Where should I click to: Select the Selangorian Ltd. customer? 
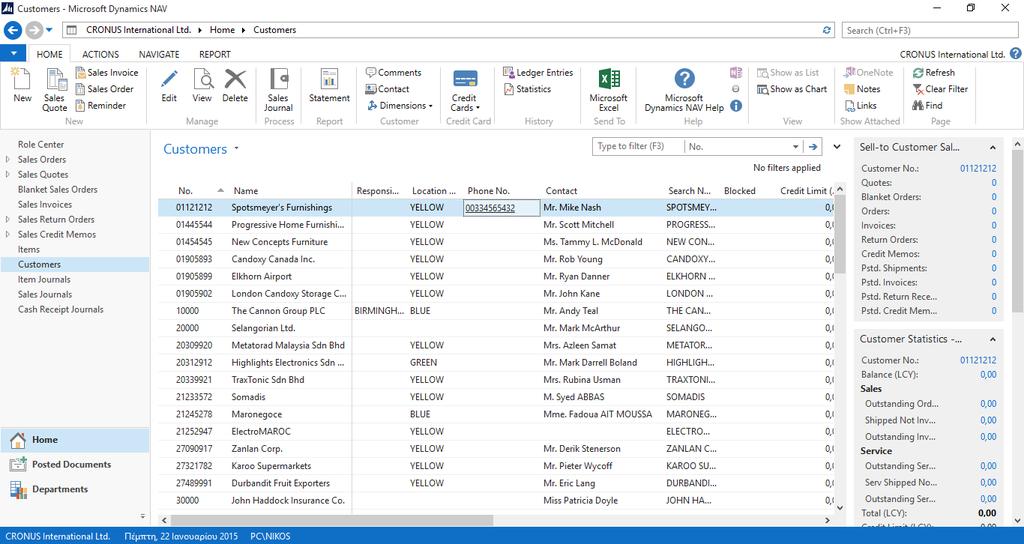point(263,328)
